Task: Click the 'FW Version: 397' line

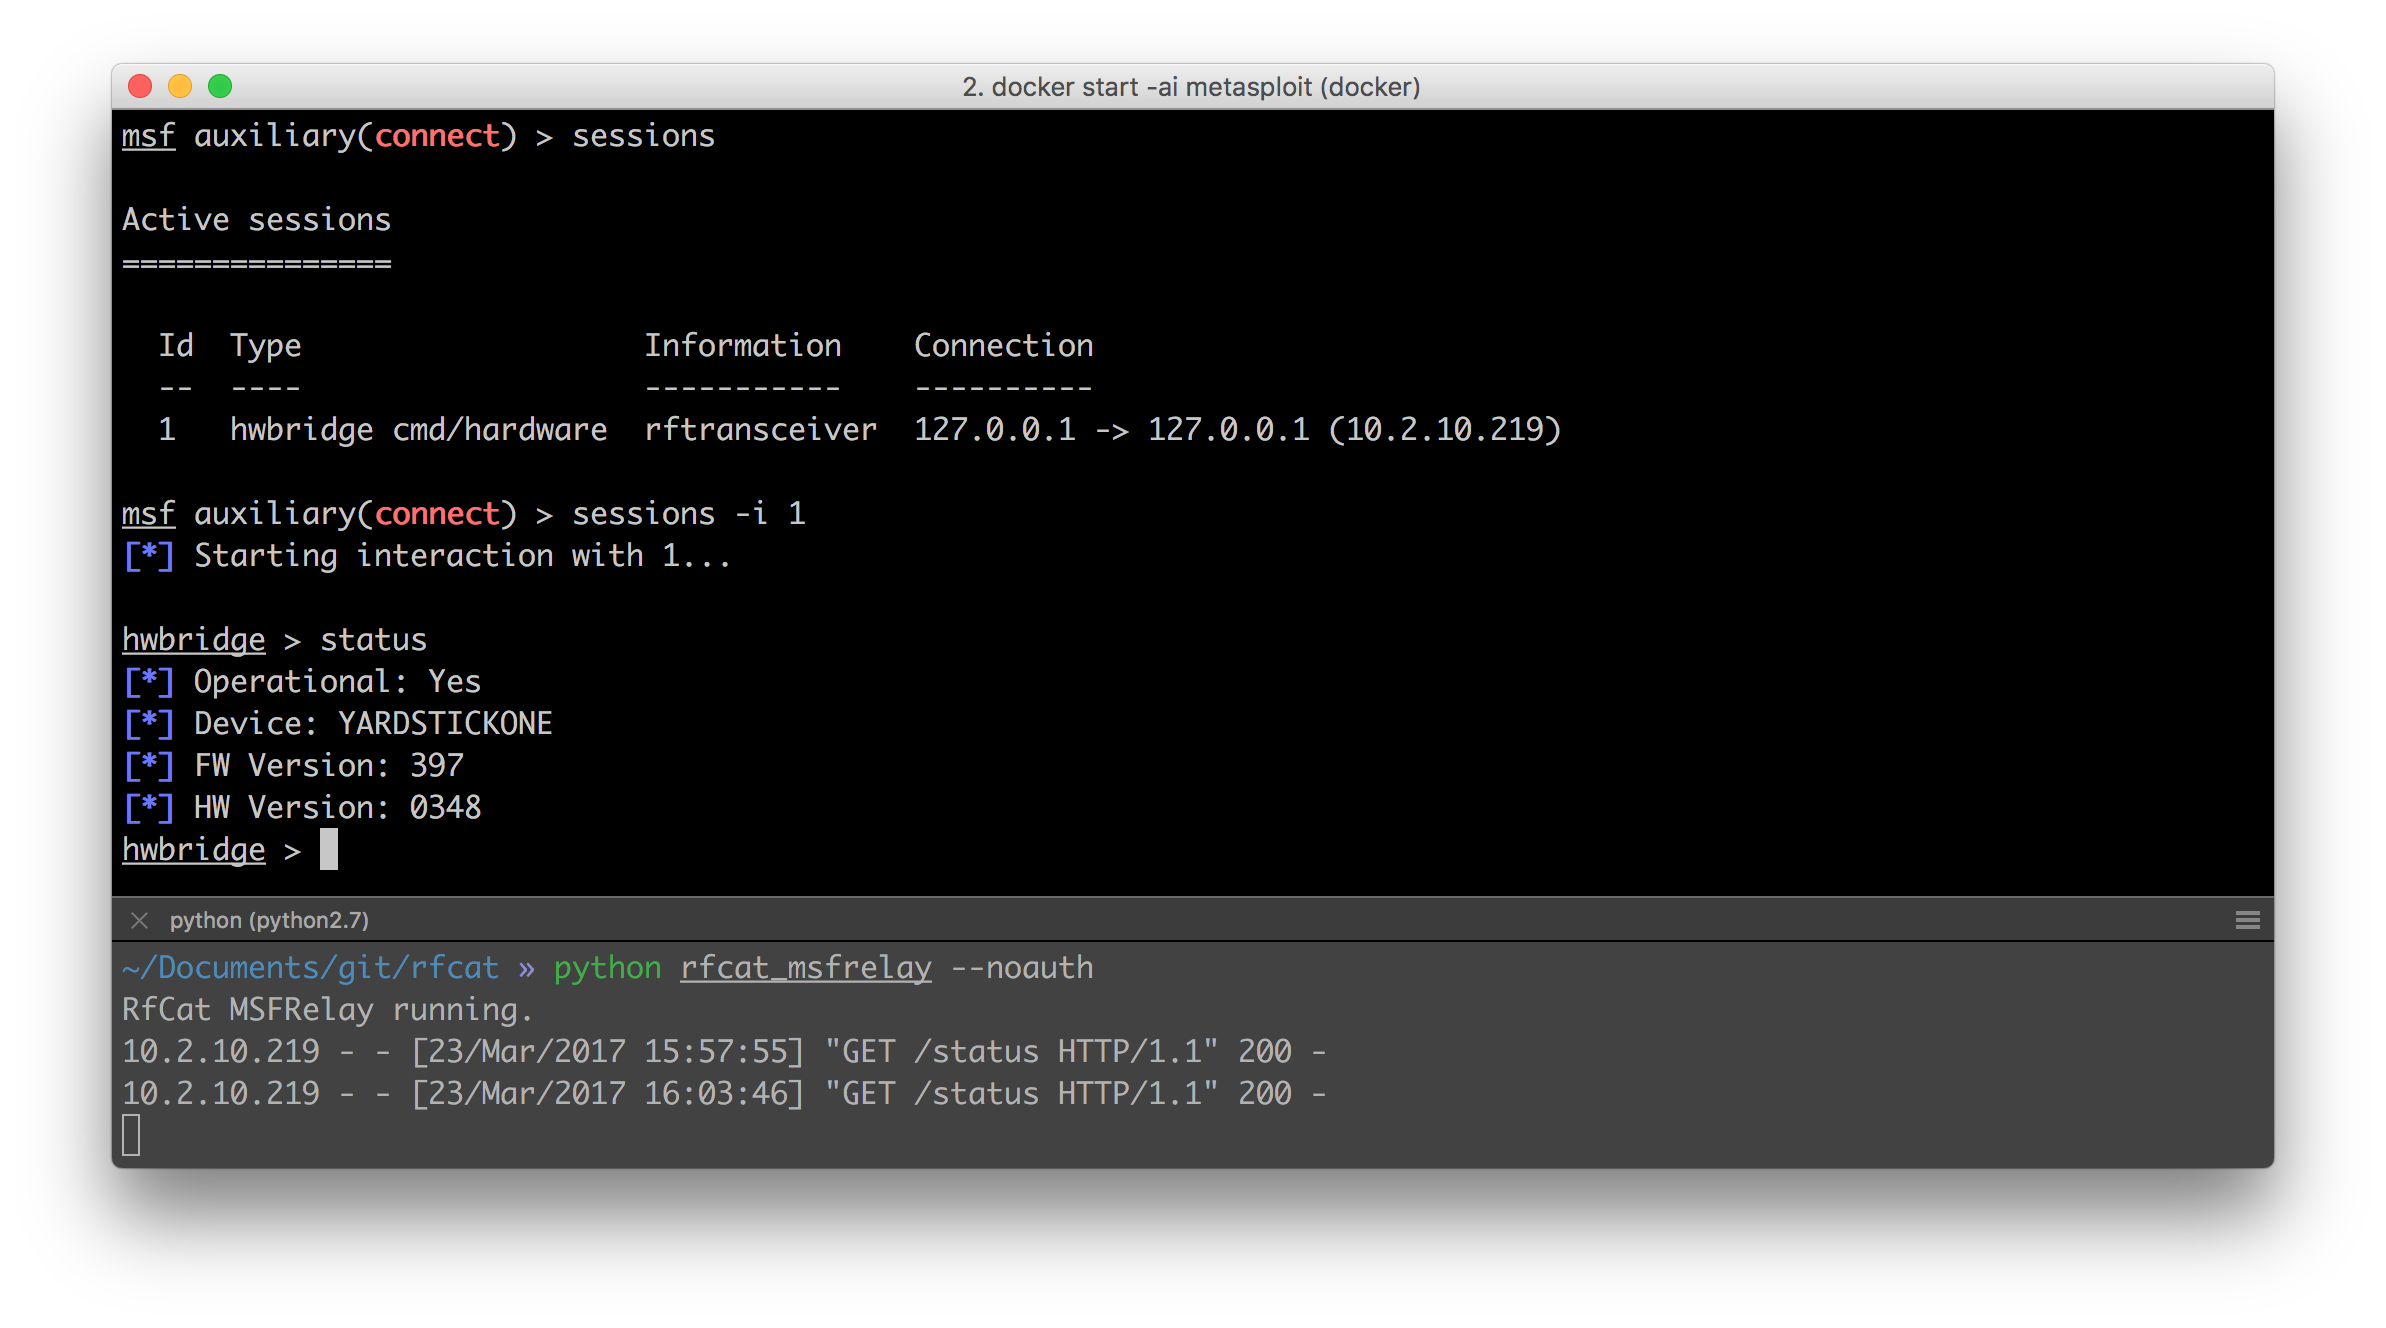Action: point(328,766)
